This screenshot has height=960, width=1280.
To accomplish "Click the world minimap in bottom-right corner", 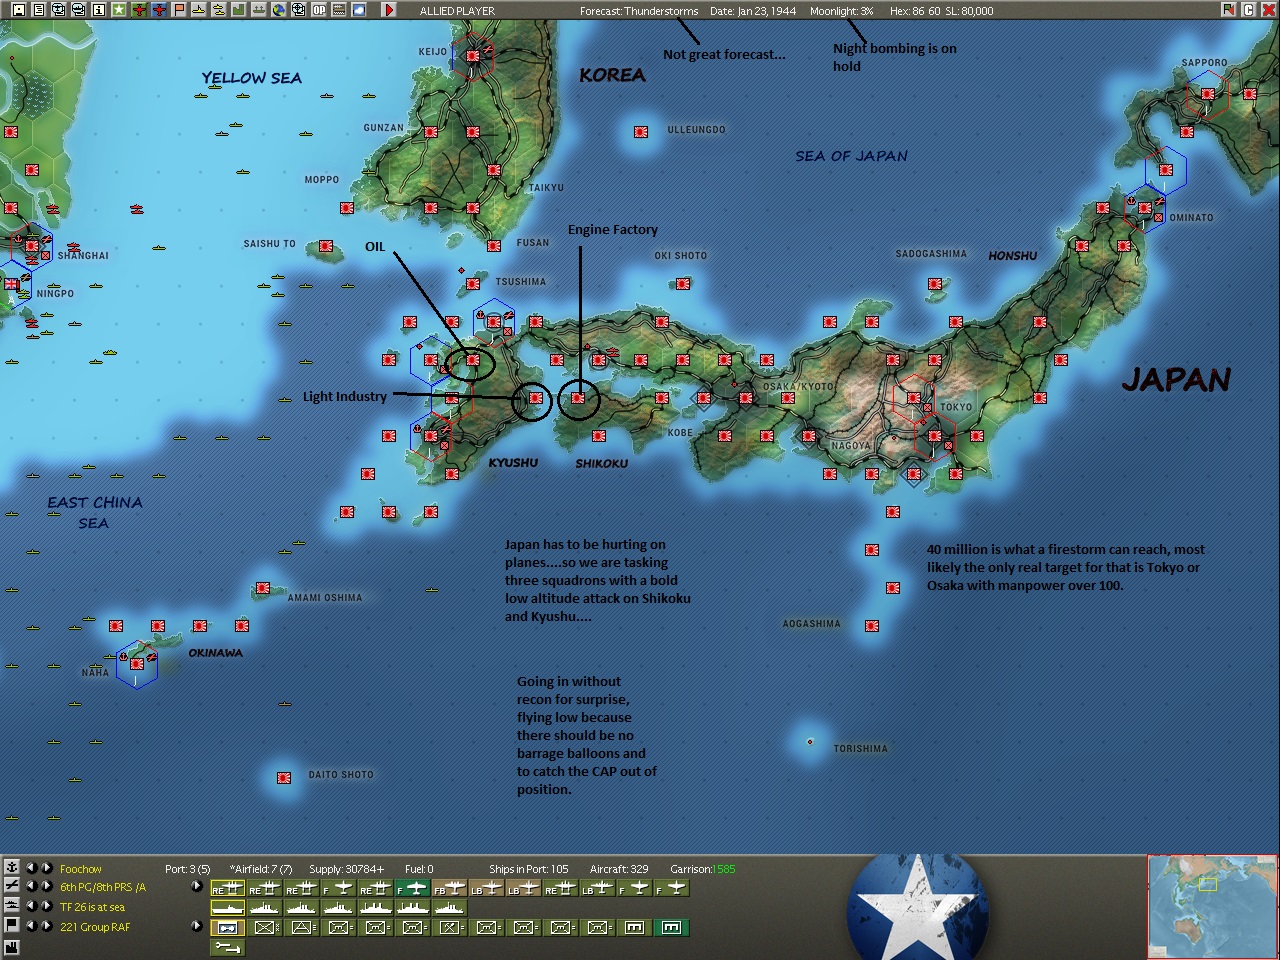I will (1212, 907).
